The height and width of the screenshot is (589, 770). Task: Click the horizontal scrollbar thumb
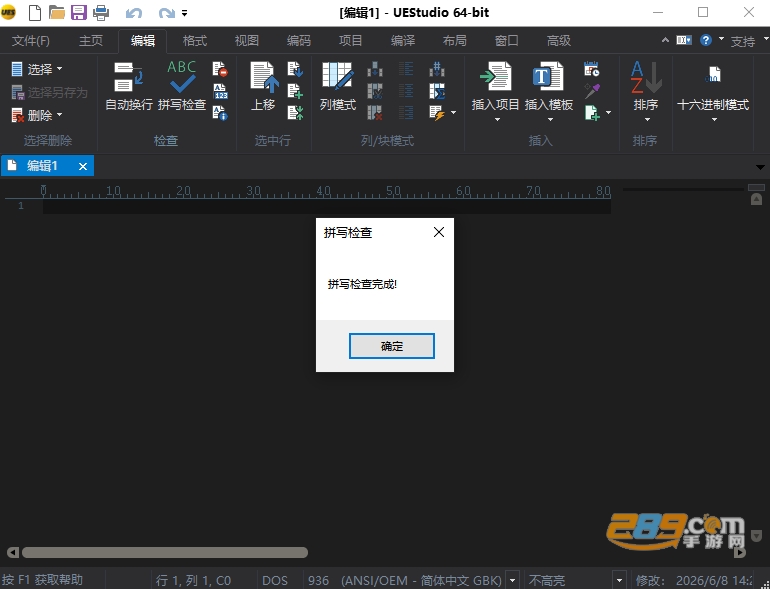165,553
